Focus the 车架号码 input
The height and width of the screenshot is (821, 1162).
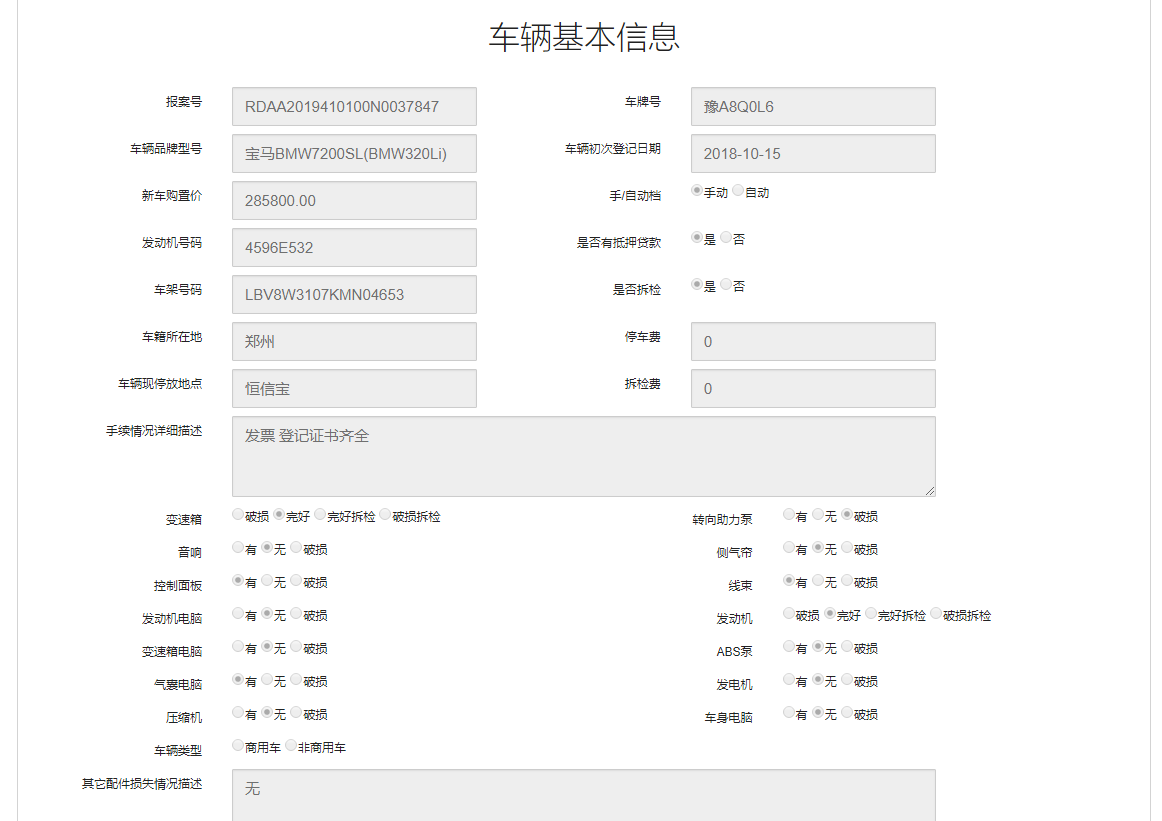(x=354, y=295)
